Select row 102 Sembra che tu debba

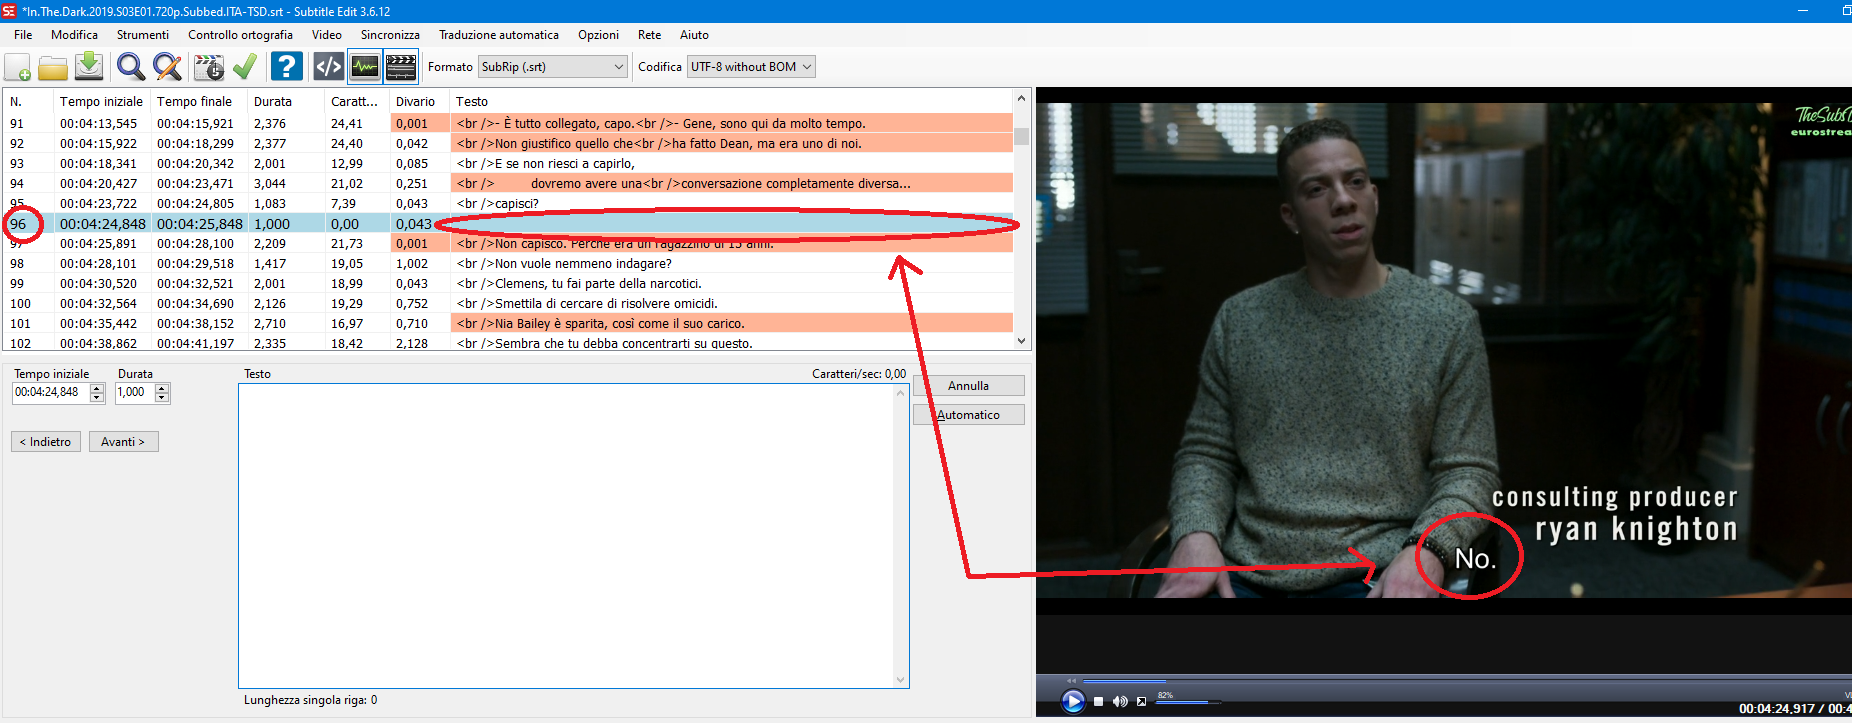coord(508,343)
